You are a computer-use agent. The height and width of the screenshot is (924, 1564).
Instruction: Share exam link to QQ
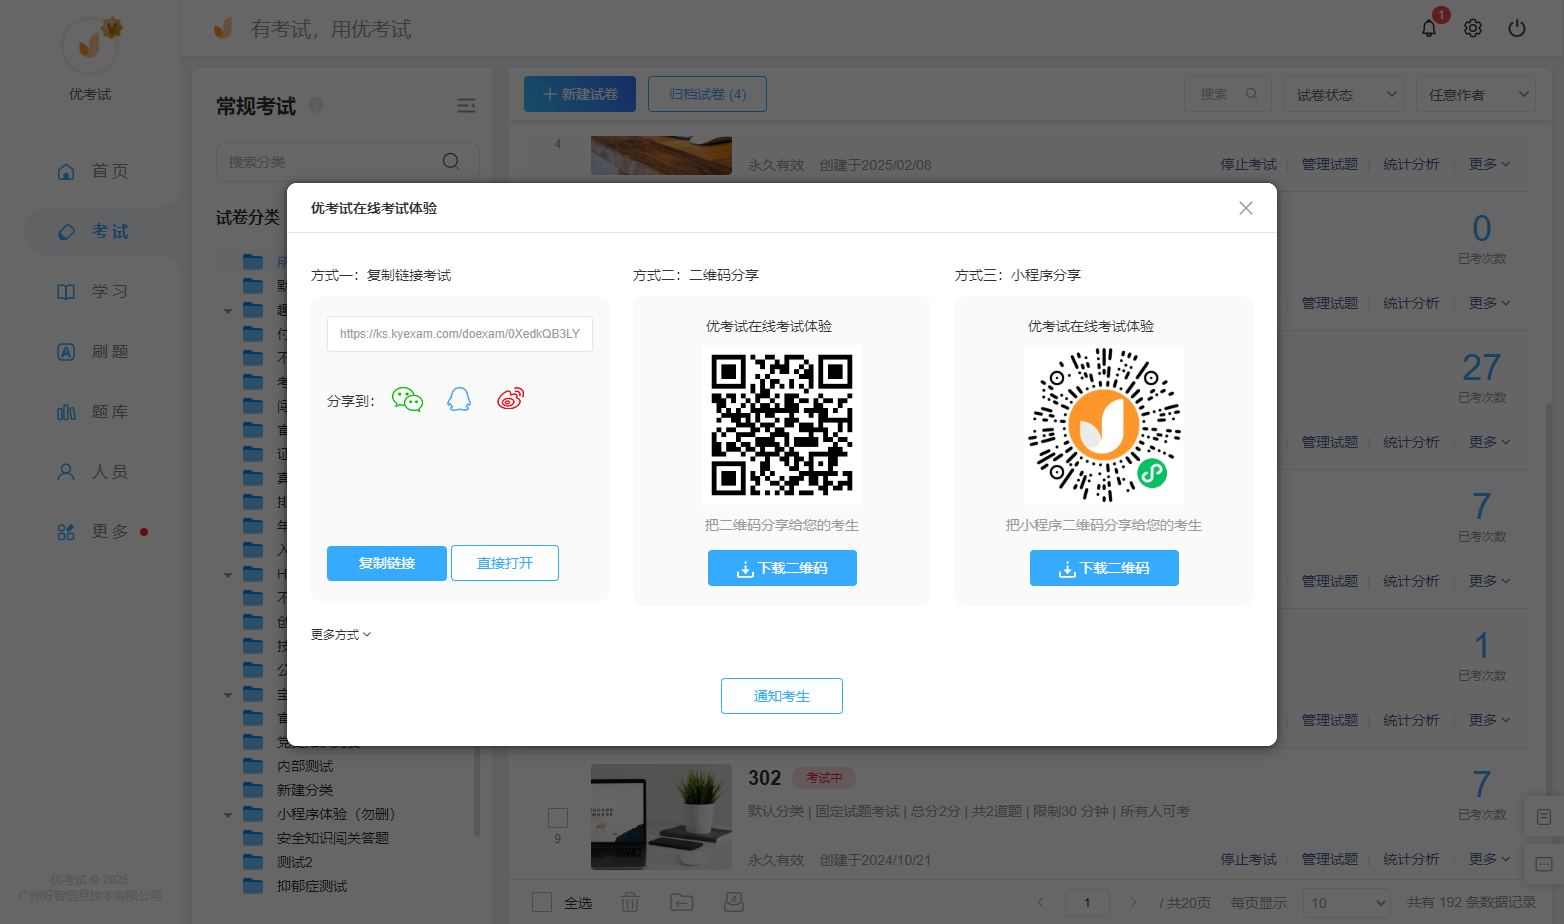[x=459, y=400]
